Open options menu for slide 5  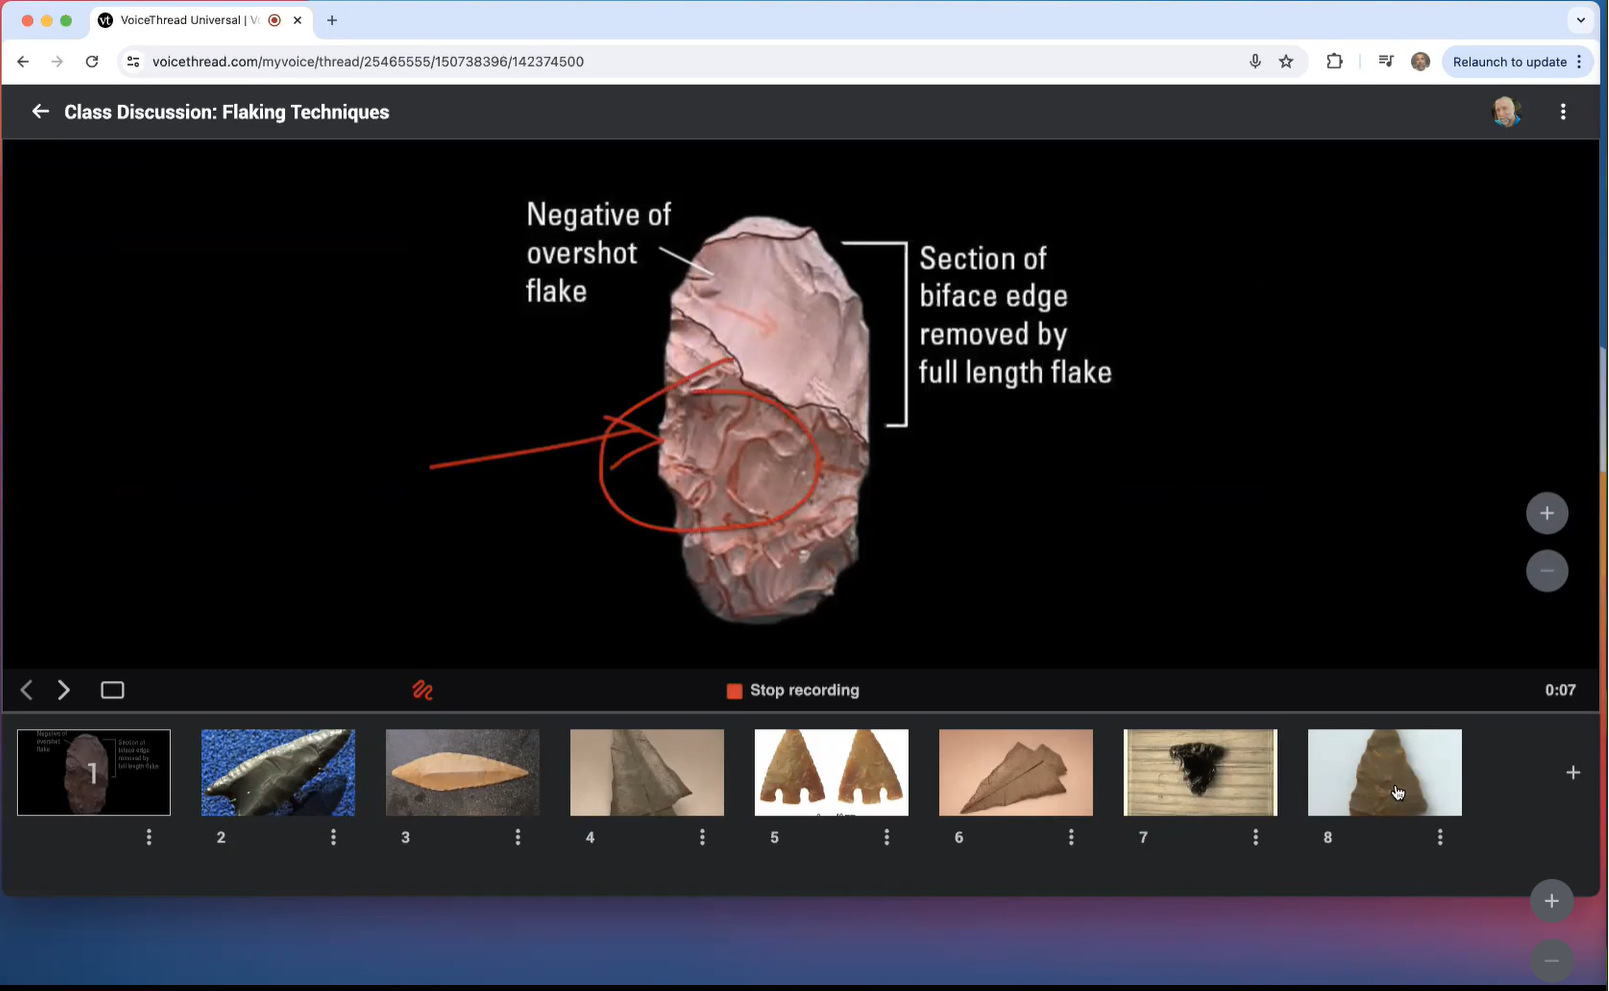[886, 837]
